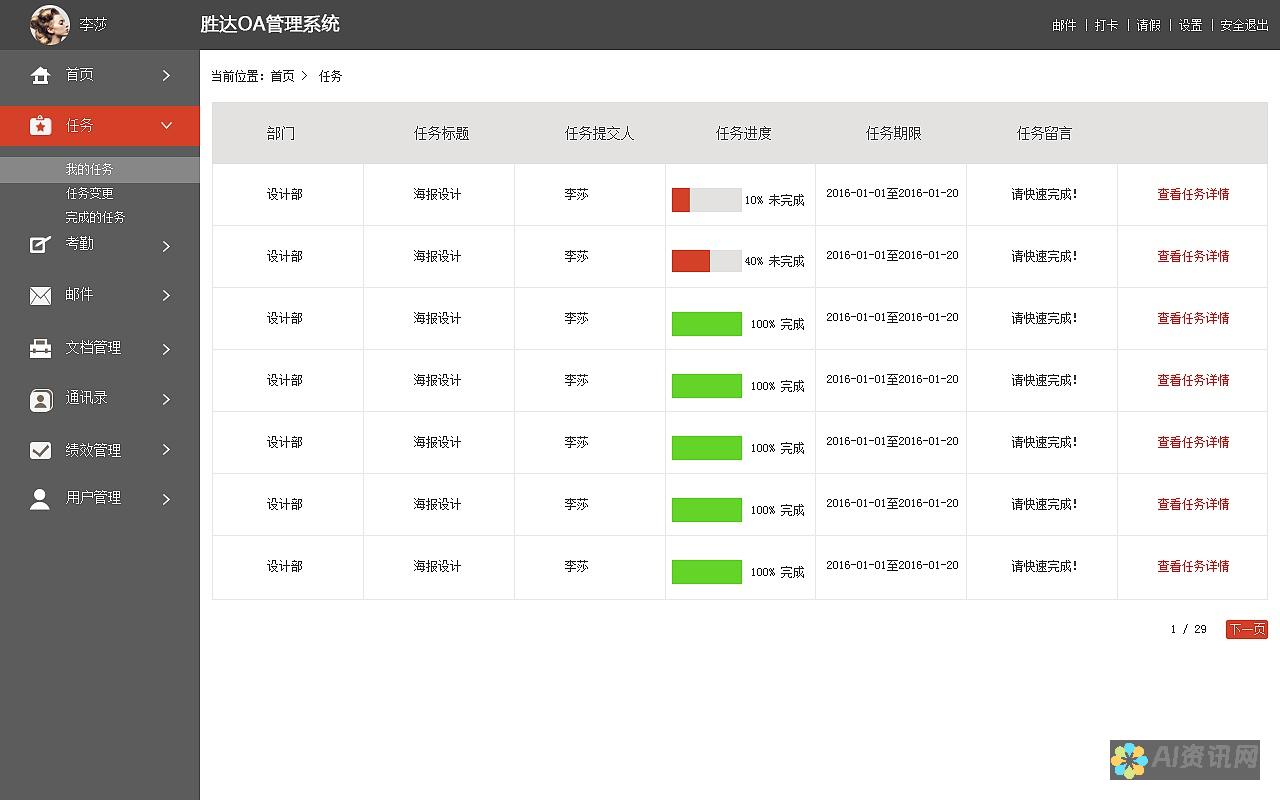Click 安全退出 to log out

pyautogui.click(x=1244, y=25)
